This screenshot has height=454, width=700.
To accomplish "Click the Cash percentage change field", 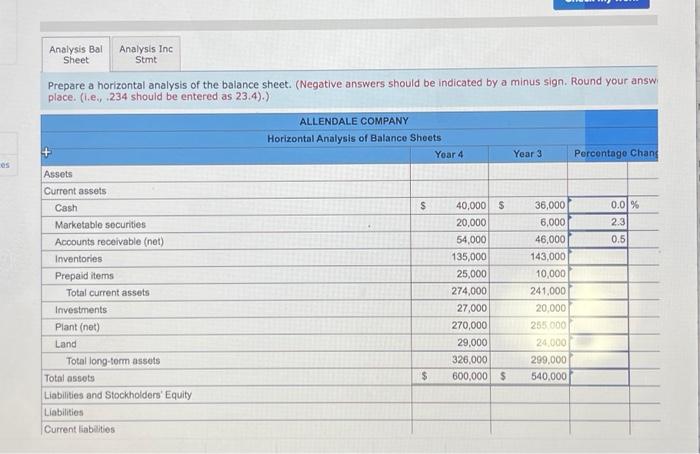I will (x=599, y=205).
